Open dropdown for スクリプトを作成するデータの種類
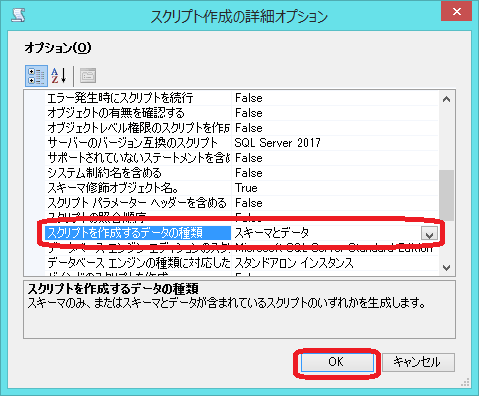 click(429, 234)
